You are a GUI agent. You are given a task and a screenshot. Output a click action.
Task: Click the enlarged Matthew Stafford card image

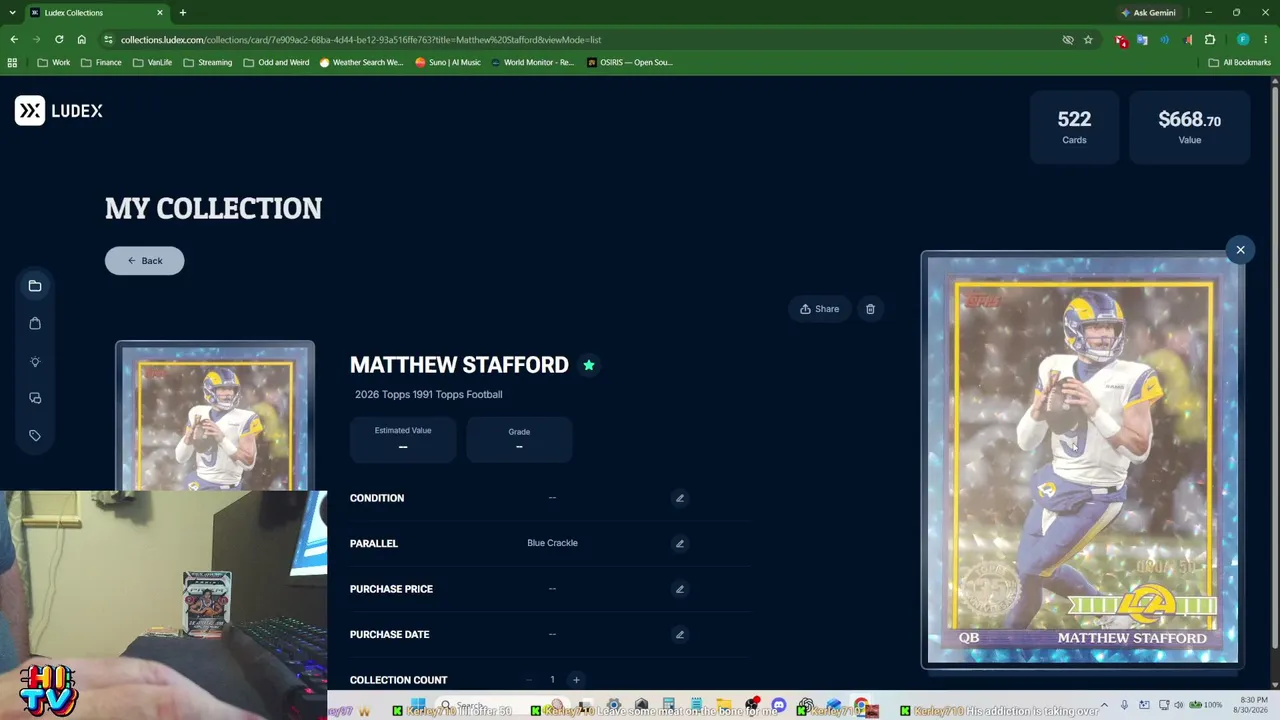pyautogui.click(x=1082, y=459)
